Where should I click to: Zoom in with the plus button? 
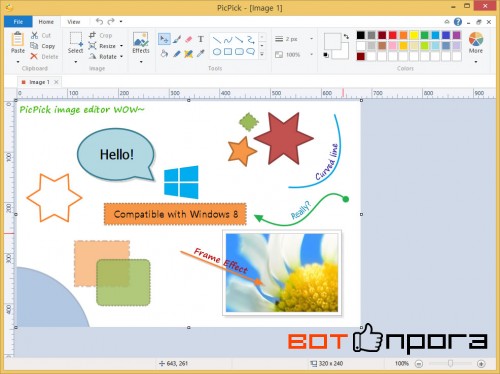[x=481, y=364]
